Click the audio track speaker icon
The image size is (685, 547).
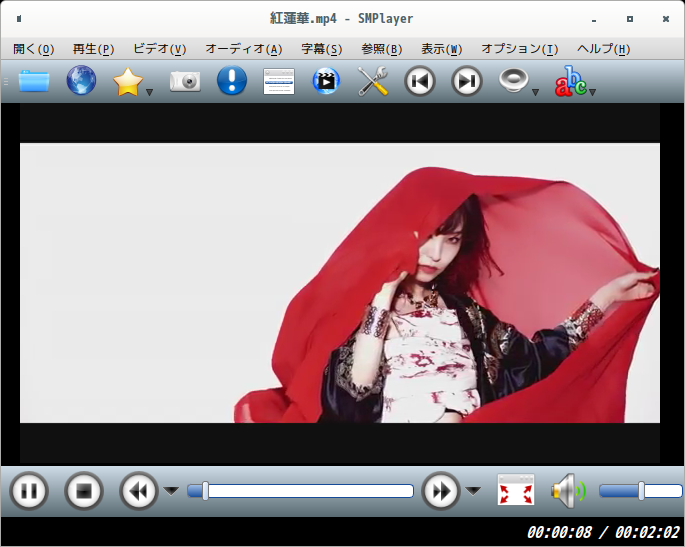coord(514,80)
